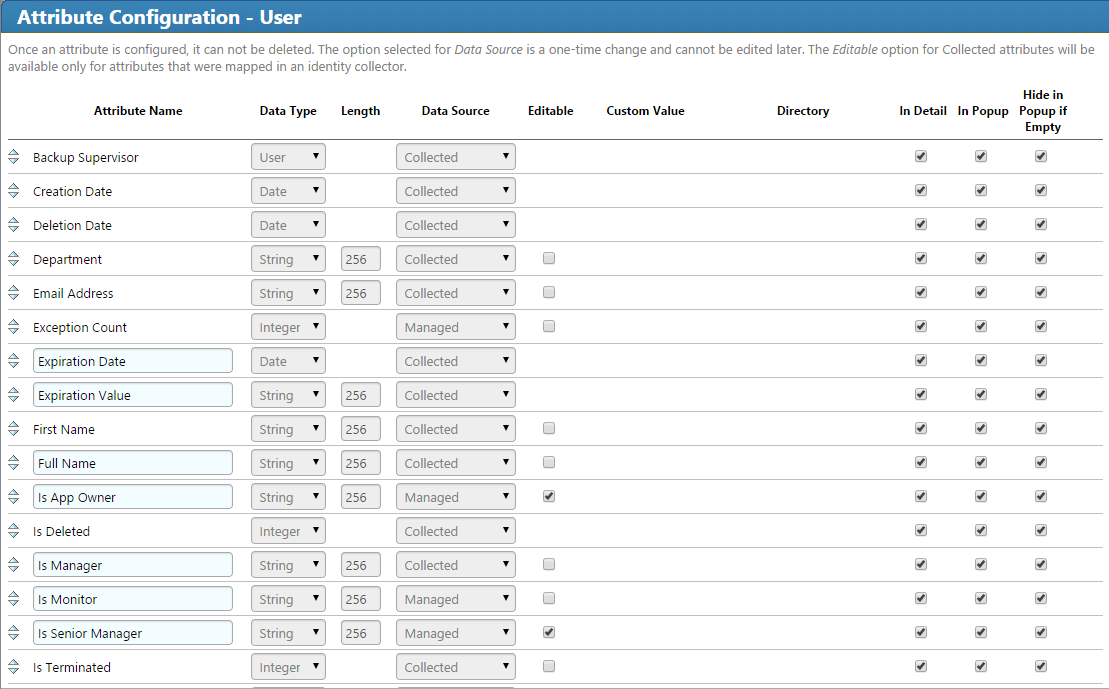Disable the Editable checkbox for Is App Owner
1109x689 pixels.
pos(548,496)
